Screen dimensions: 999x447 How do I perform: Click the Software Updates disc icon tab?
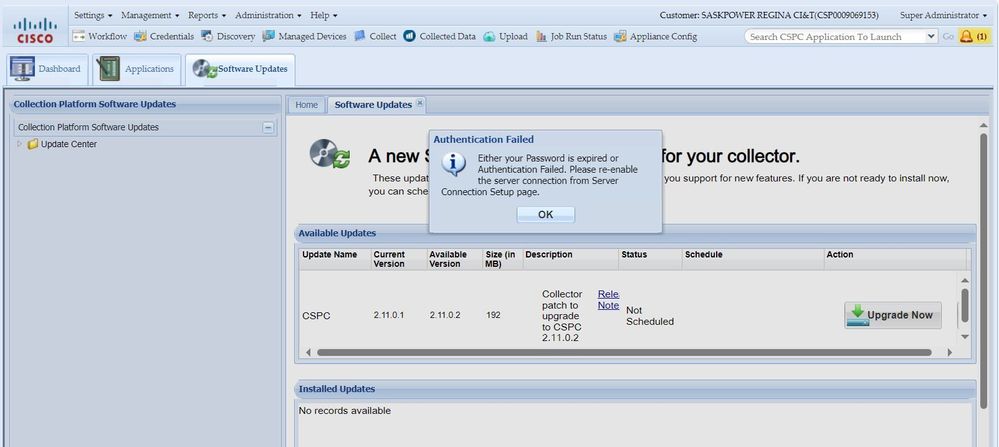(205, 69)
